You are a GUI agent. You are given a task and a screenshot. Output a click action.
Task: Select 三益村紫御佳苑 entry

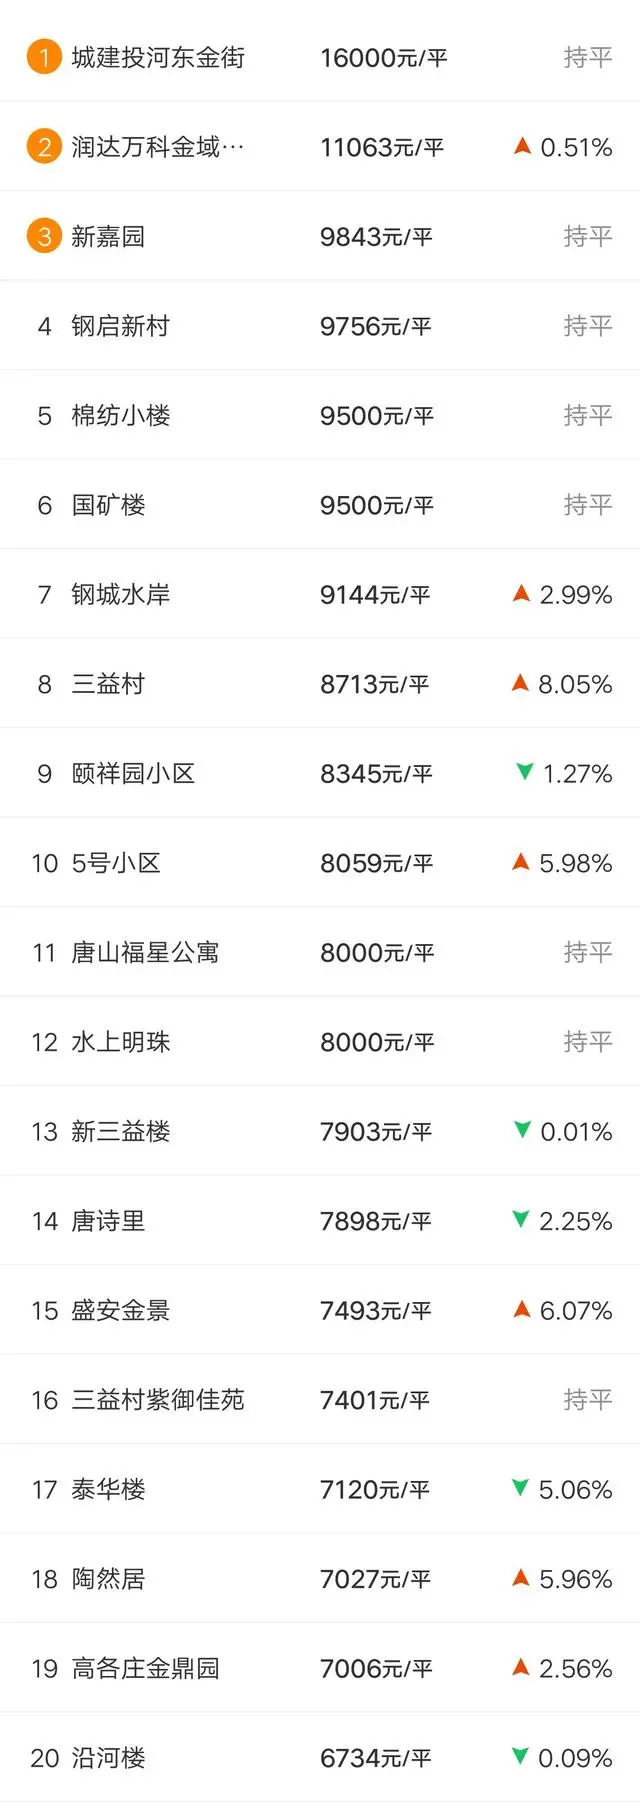point(320,1399)
